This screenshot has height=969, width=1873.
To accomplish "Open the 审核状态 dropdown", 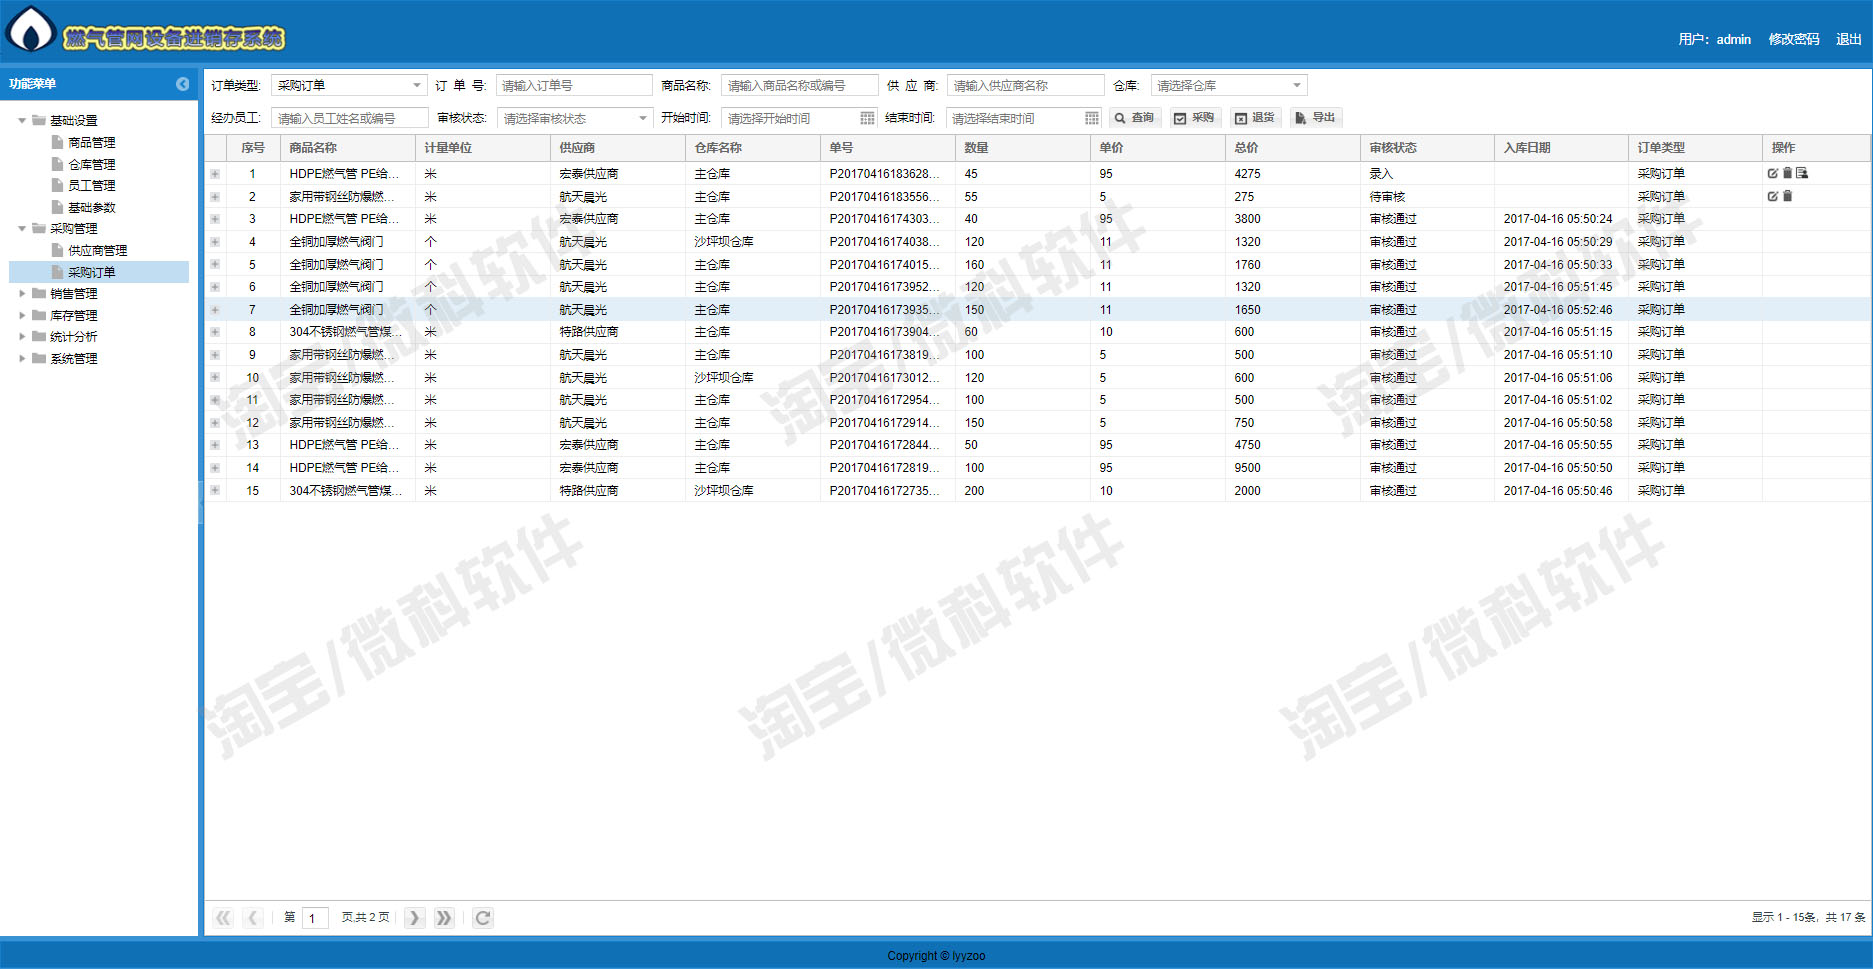I will tap(643, 118).
